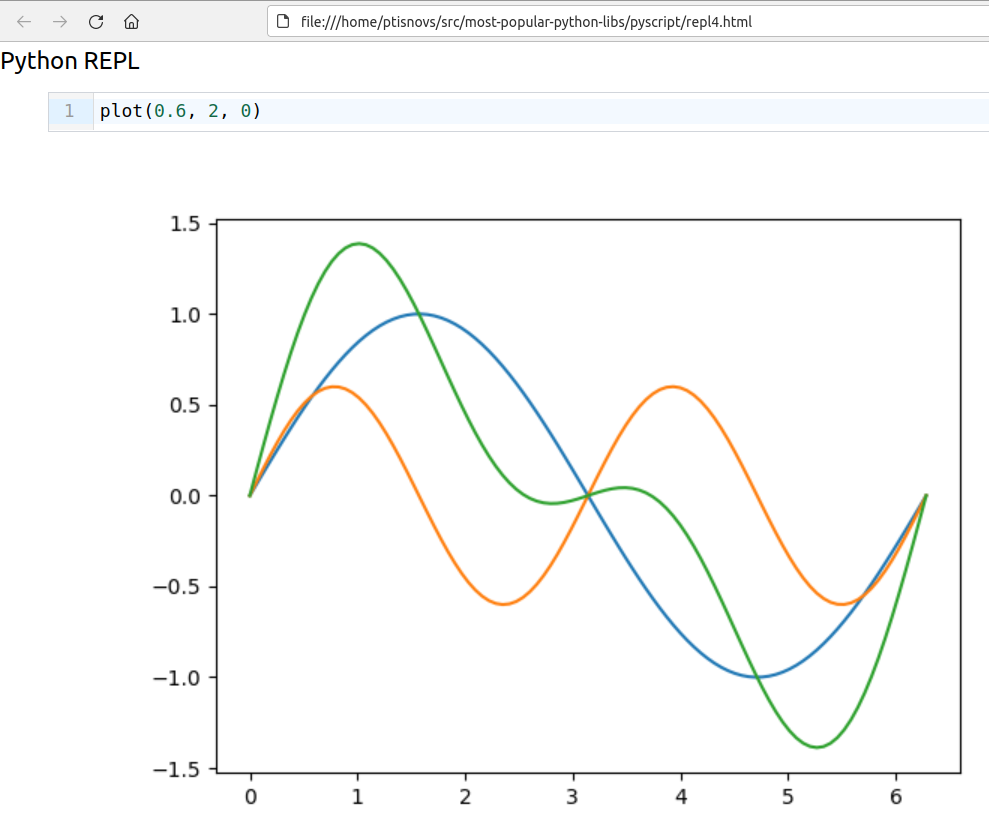Screen dimensions: 989x829
Task: Select line number 1 in the REPL gutter
Action: coord(69,111)
